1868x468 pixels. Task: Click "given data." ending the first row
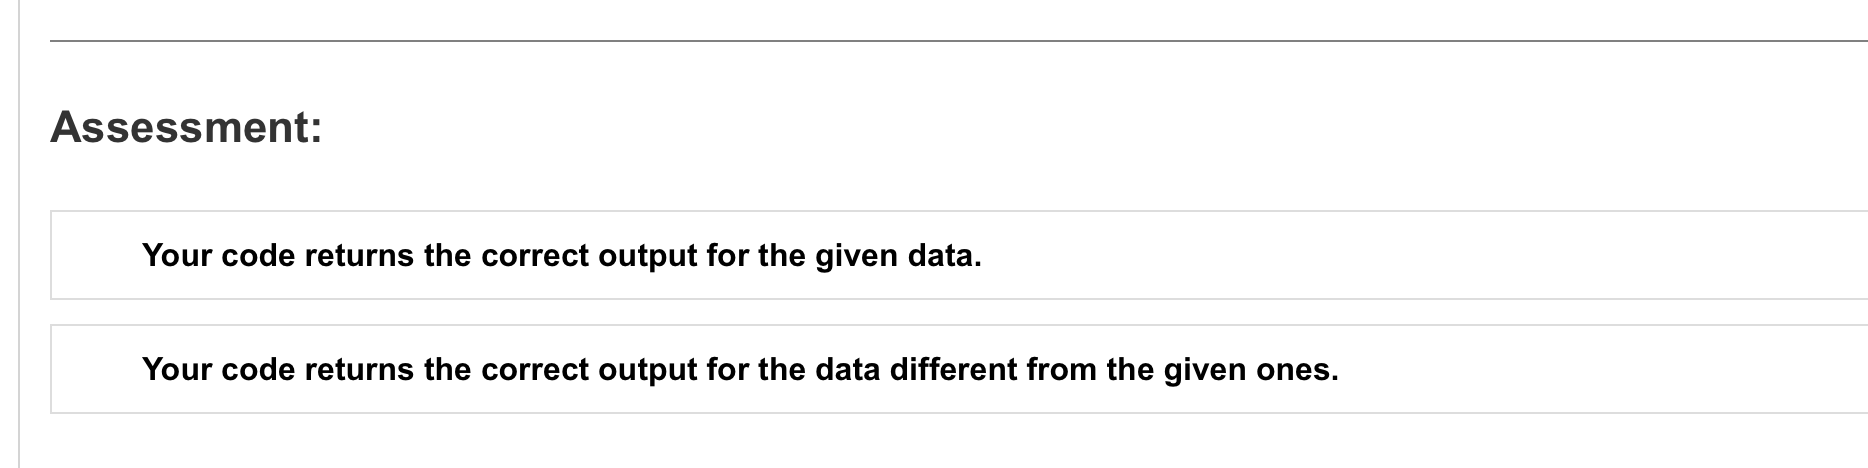(899, 257)
